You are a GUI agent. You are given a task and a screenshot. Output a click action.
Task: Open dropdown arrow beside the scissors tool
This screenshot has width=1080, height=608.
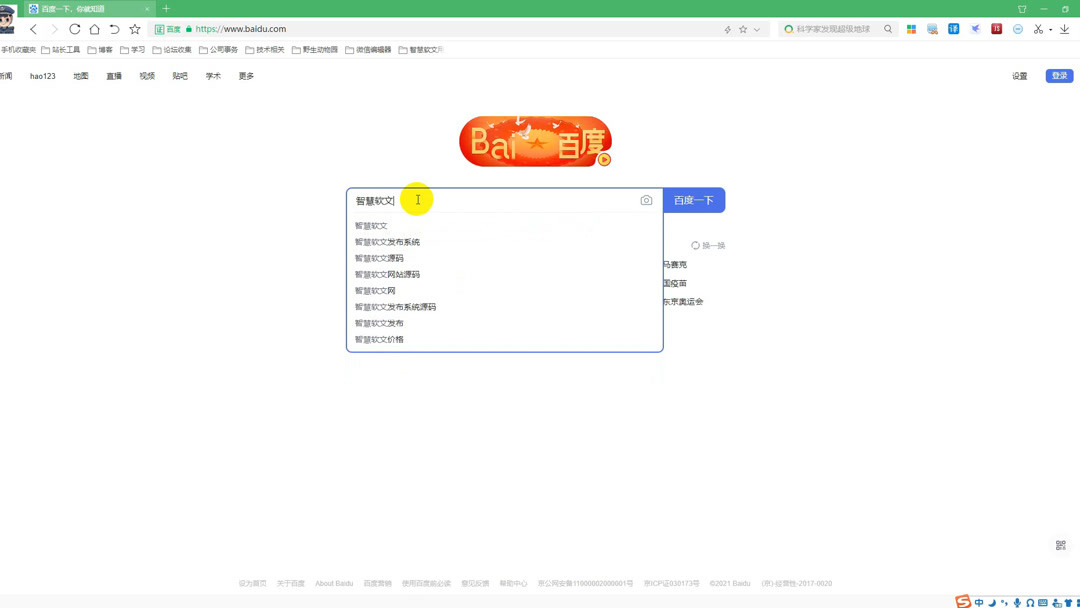[x=1050, y=29]
